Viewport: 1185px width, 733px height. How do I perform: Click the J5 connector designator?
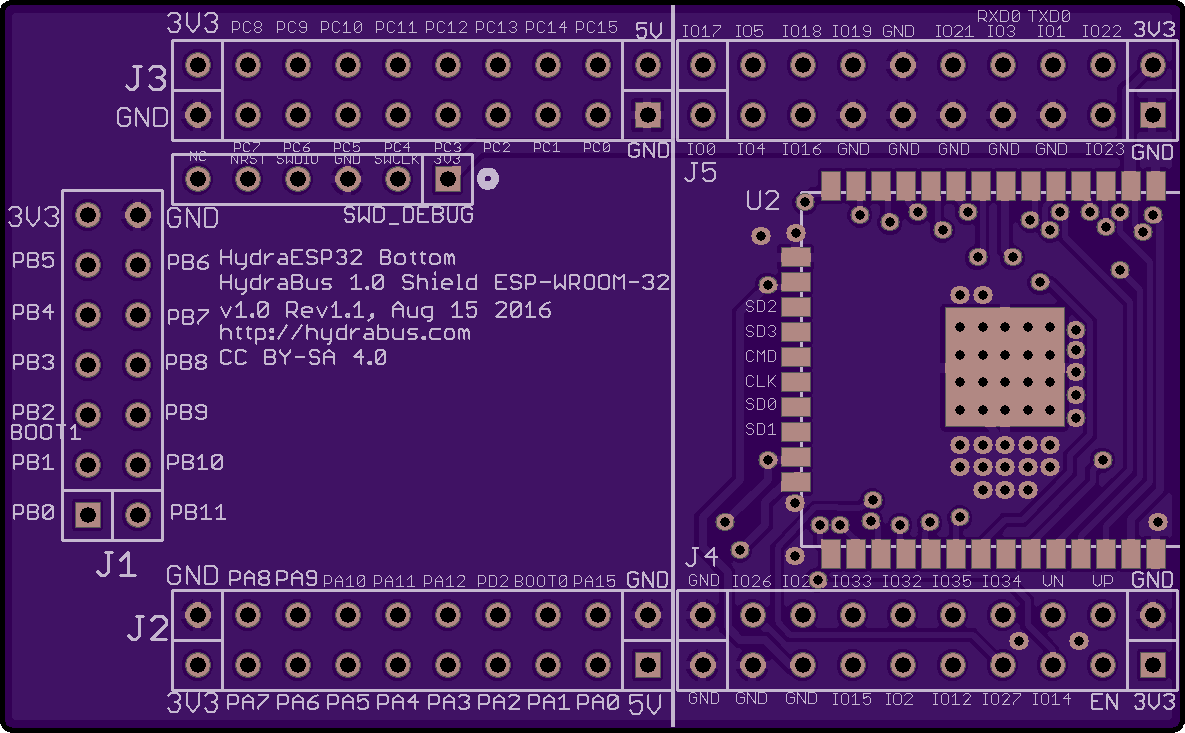pyautogui.click(x=700, y=172)
